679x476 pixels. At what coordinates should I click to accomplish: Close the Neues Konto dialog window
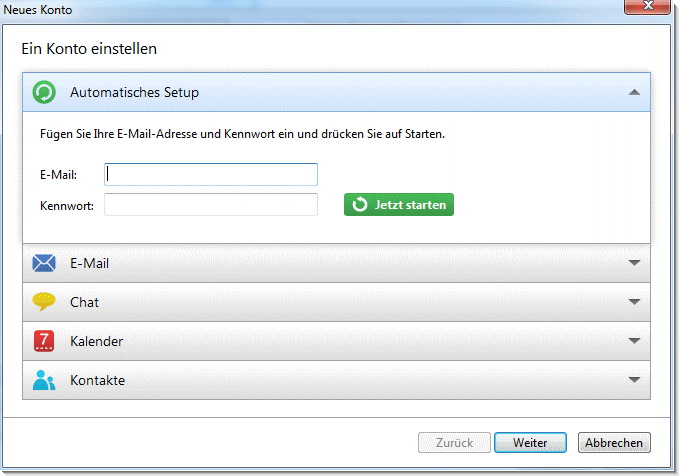pyautogui.click(x=648, y=6)
